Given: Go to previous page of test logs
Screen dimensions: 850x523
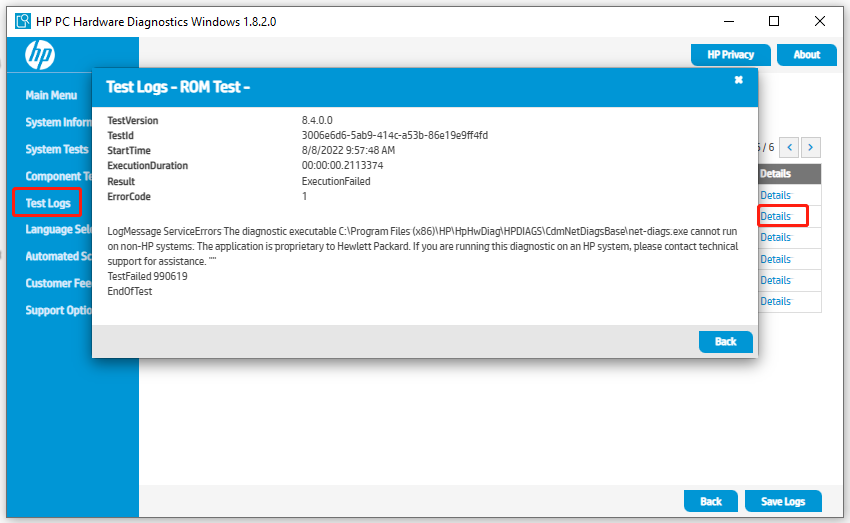Looking at the screenshot, I should pyautogui.click(x=789, y=147).
